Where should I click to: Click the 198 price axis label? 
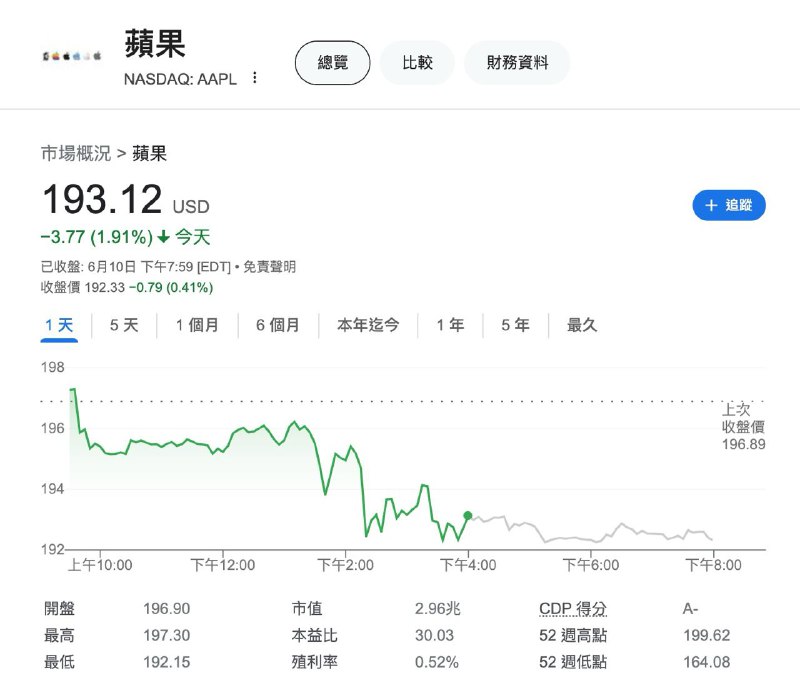point(53,367)
